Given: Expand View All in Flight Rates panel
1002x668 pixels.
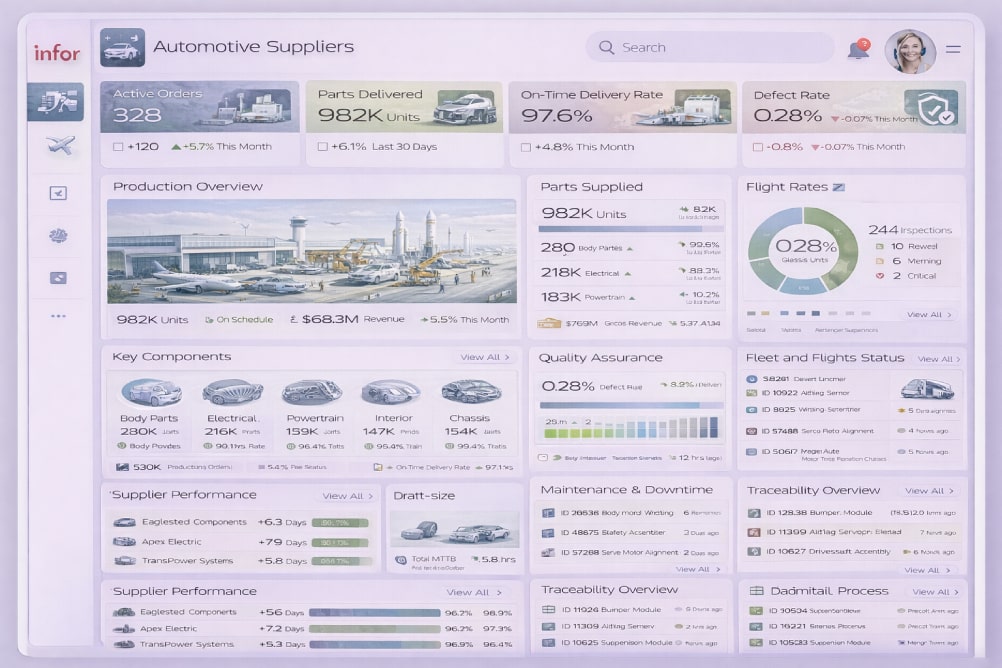Looking at the screenshot, I should click(x=929, y=314).
